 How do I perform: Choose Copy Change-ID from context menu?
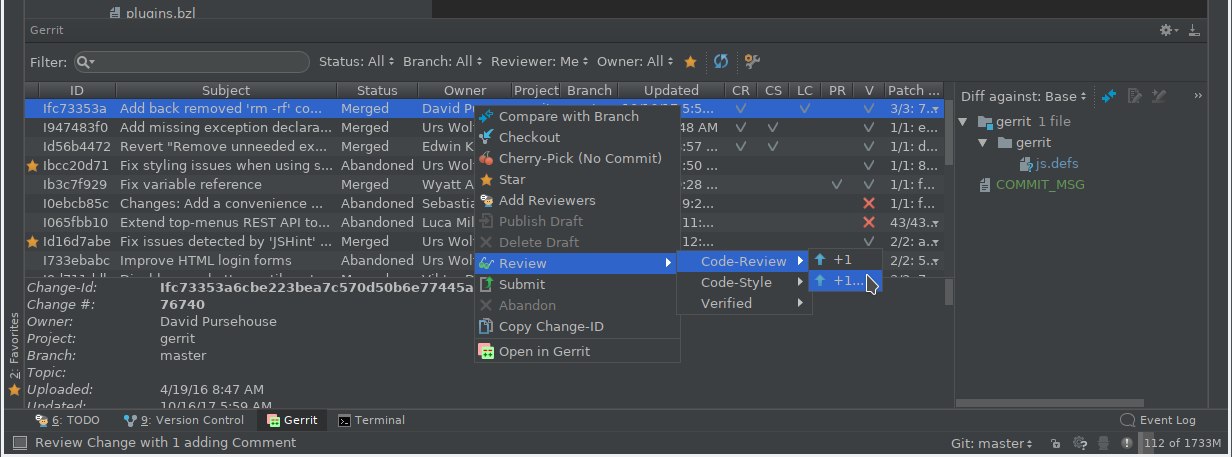[x=551, y=326]
